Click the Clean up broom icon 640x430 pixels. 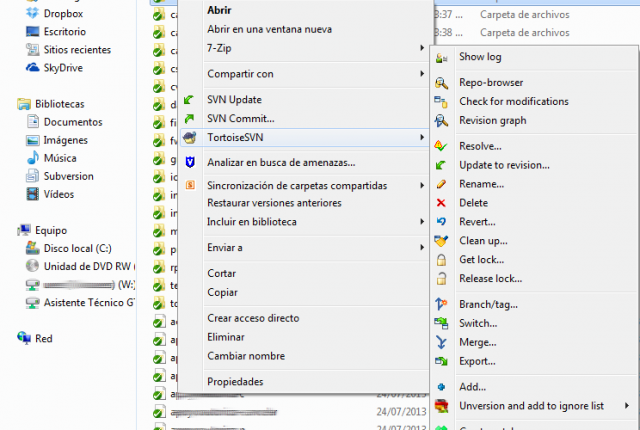441,241
